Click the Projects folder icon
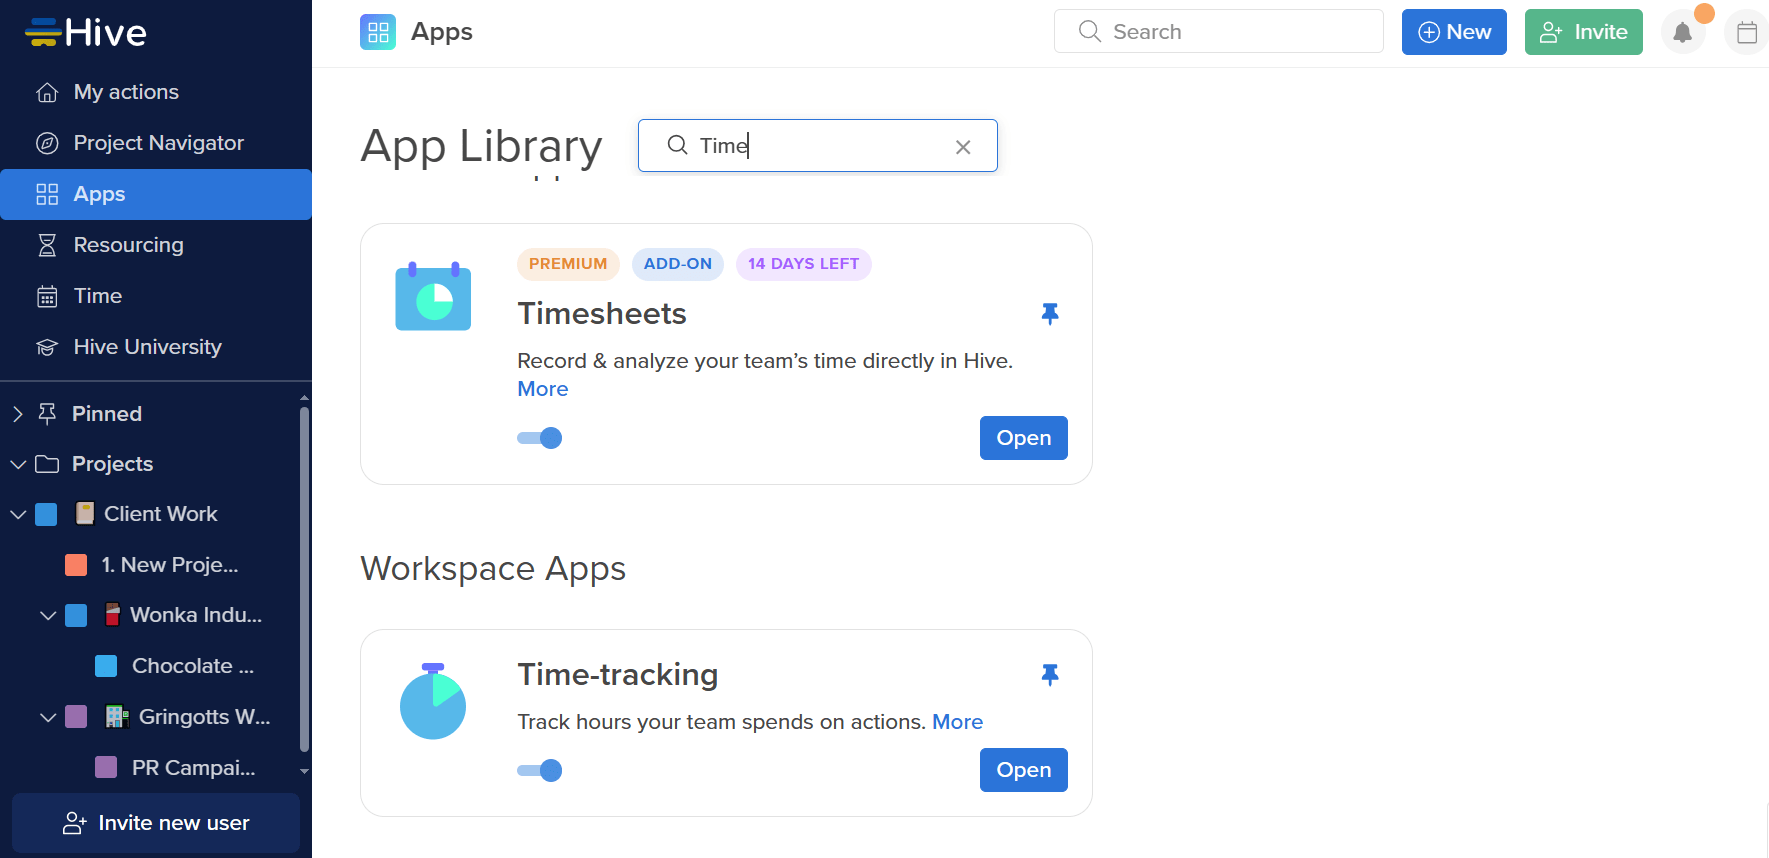This screenshot has width=1769, height=858. tap(47, 464)
